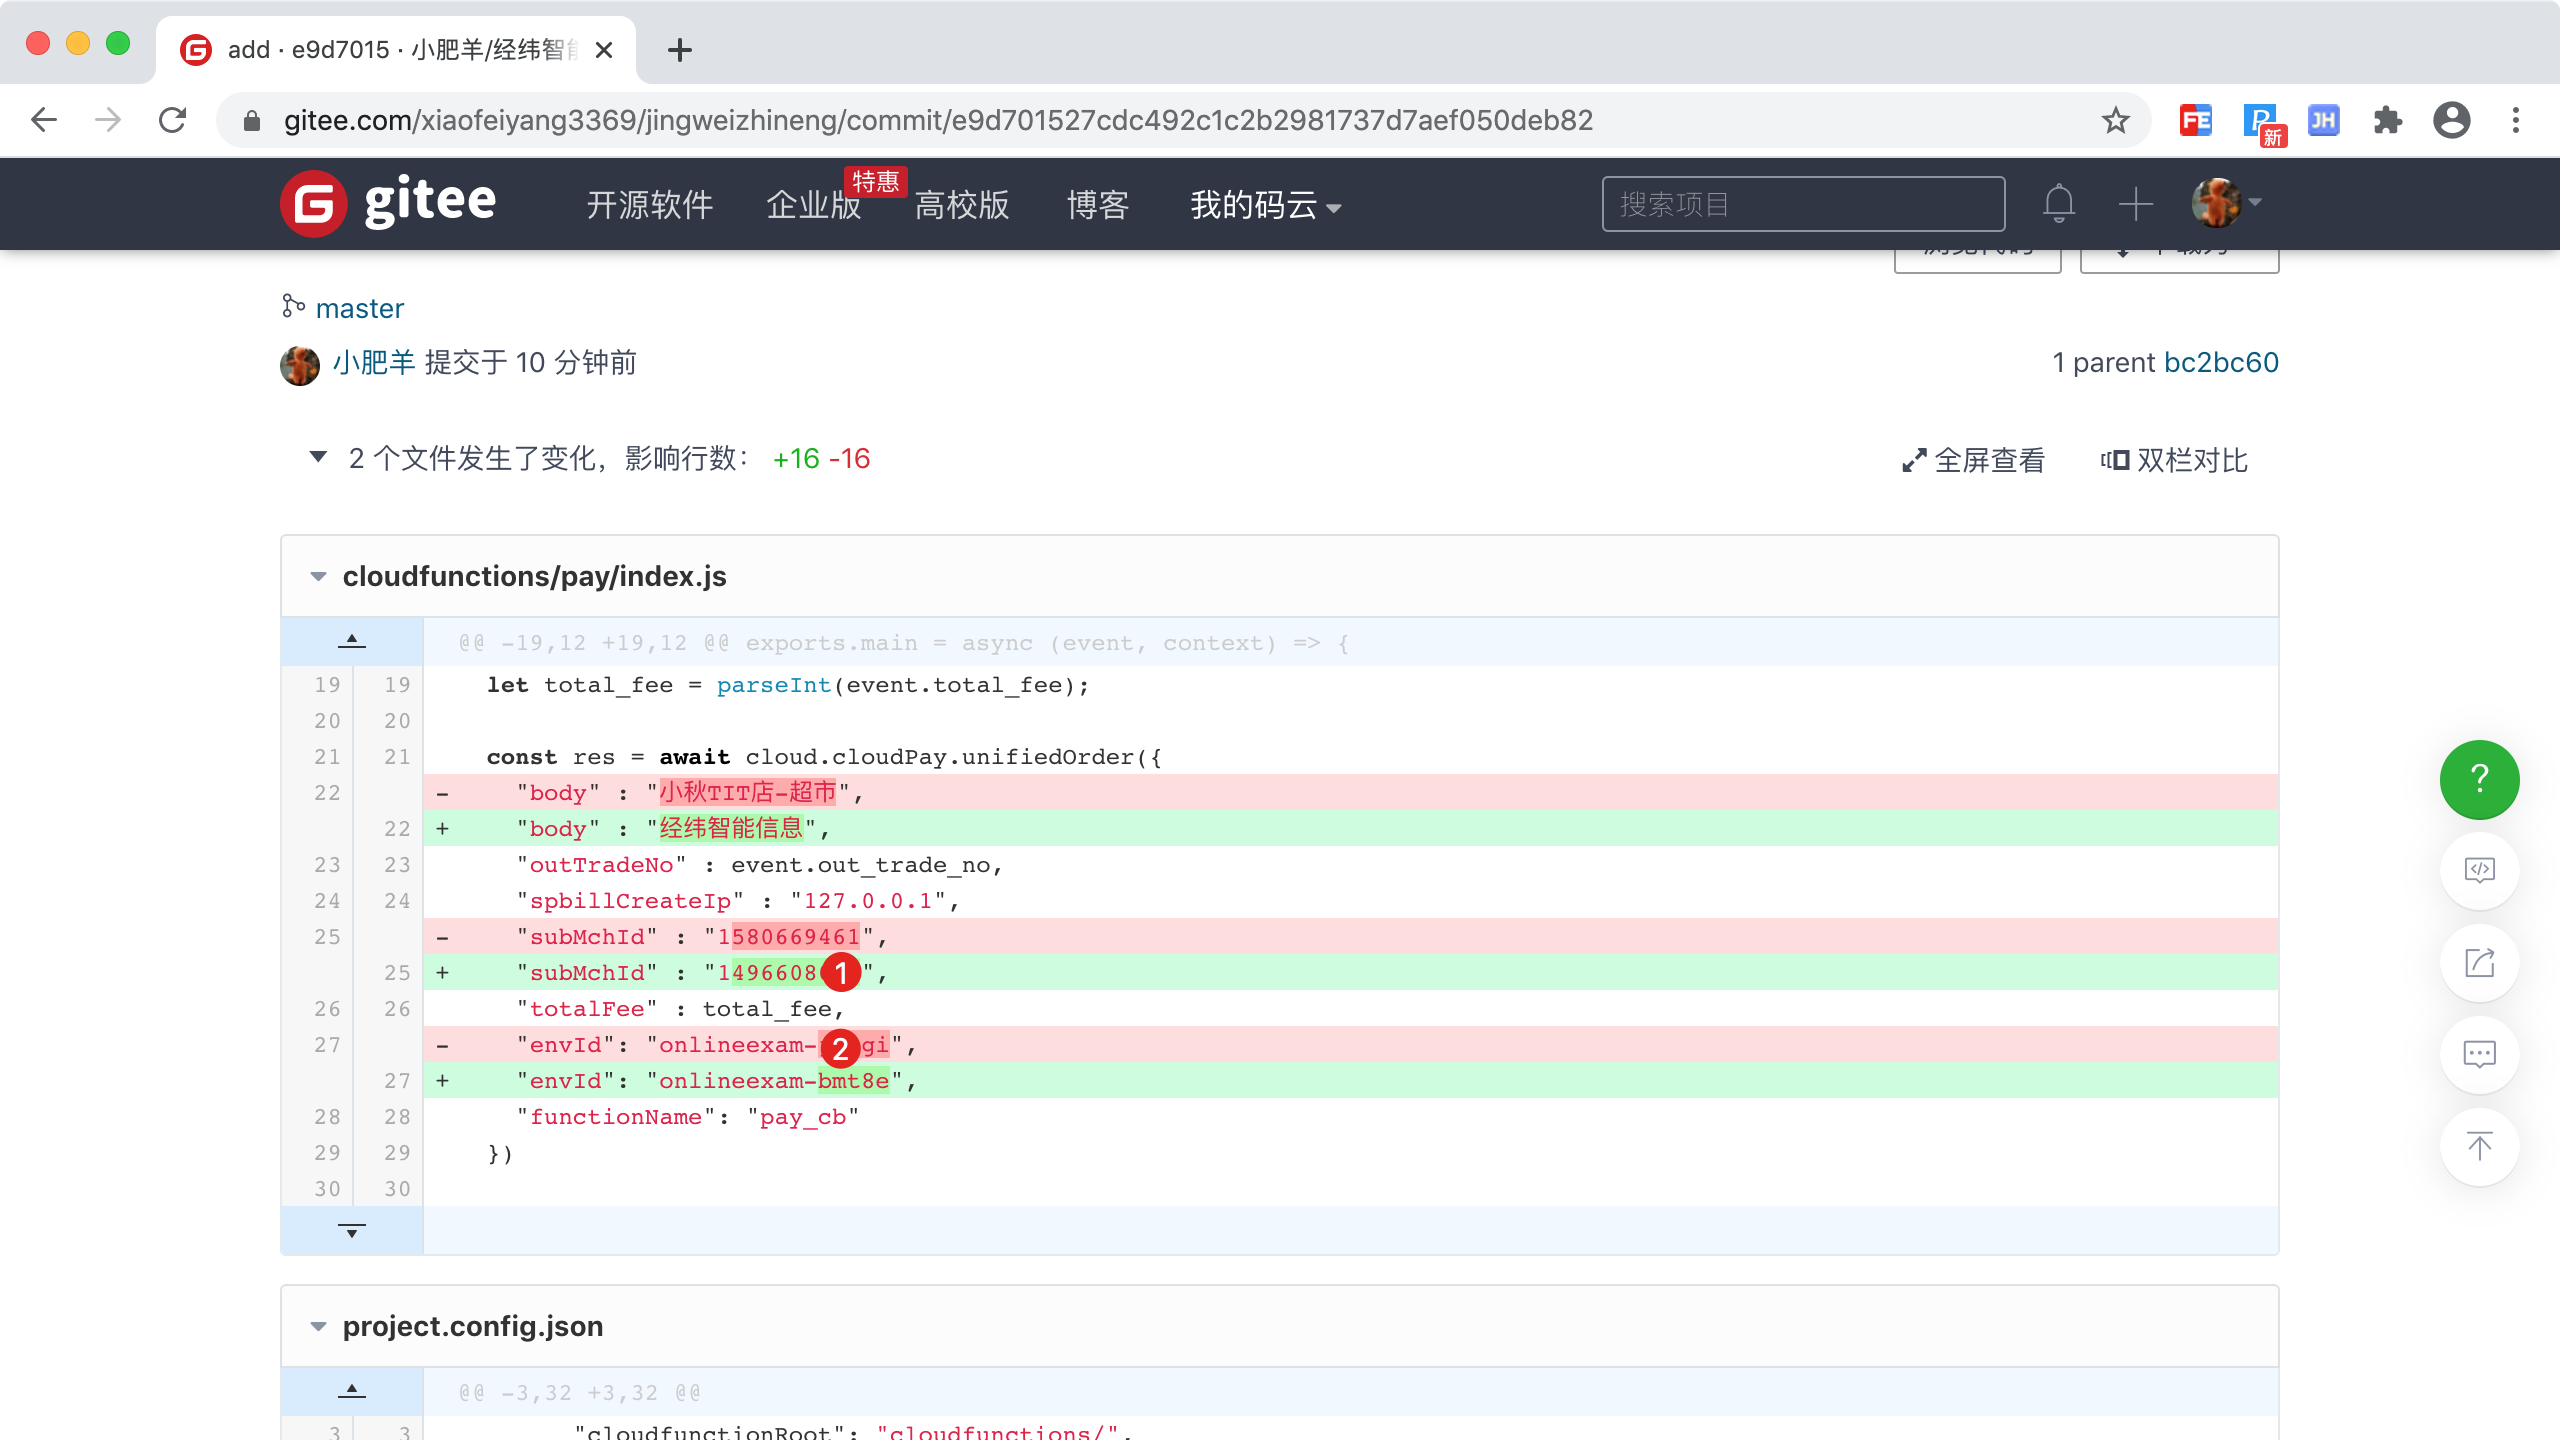
Task: Click the back-to-top arrow icon
Action: coord(2479,1146)
